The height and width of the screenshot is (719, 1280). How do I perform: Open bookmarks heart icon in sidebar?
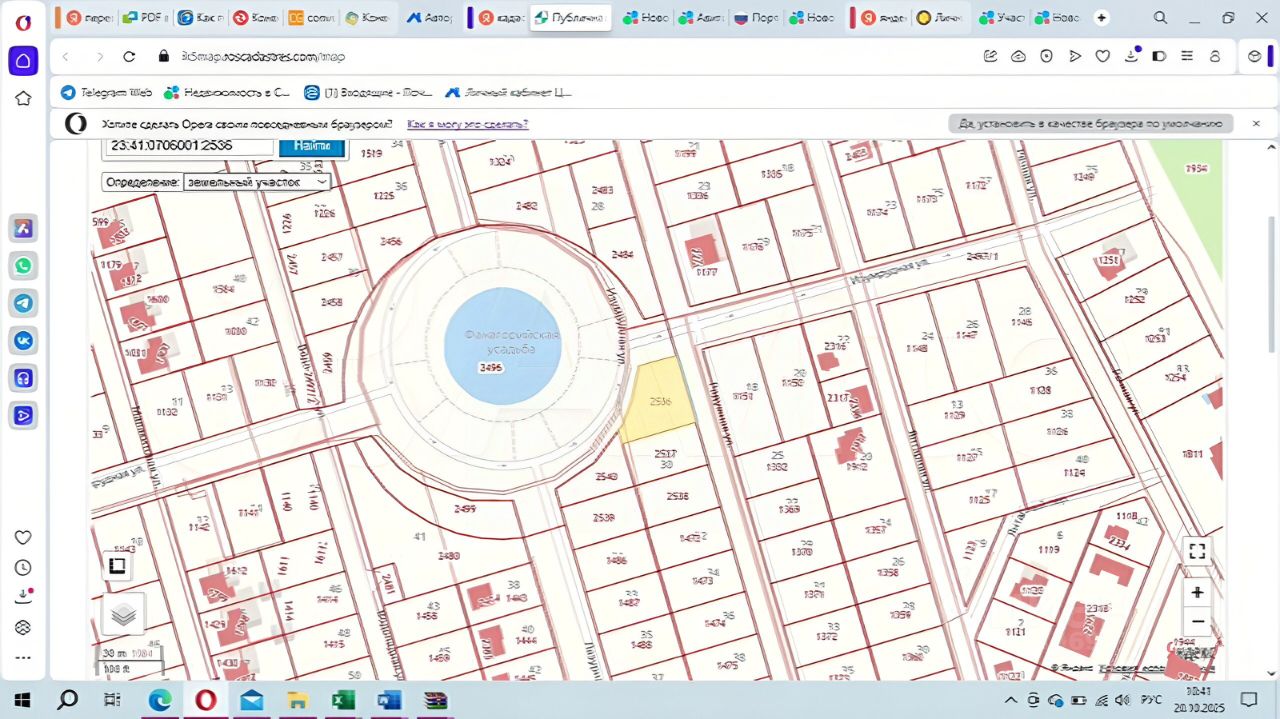(x=23, y=537)
